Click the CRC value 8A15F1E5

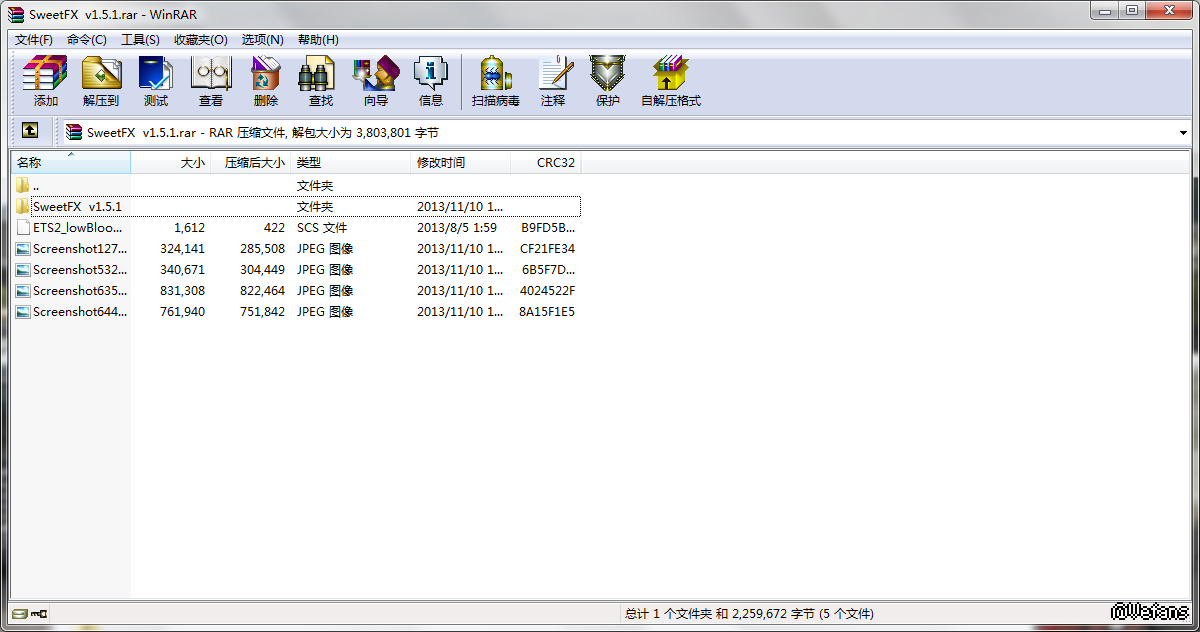click(x=547, y=311)
